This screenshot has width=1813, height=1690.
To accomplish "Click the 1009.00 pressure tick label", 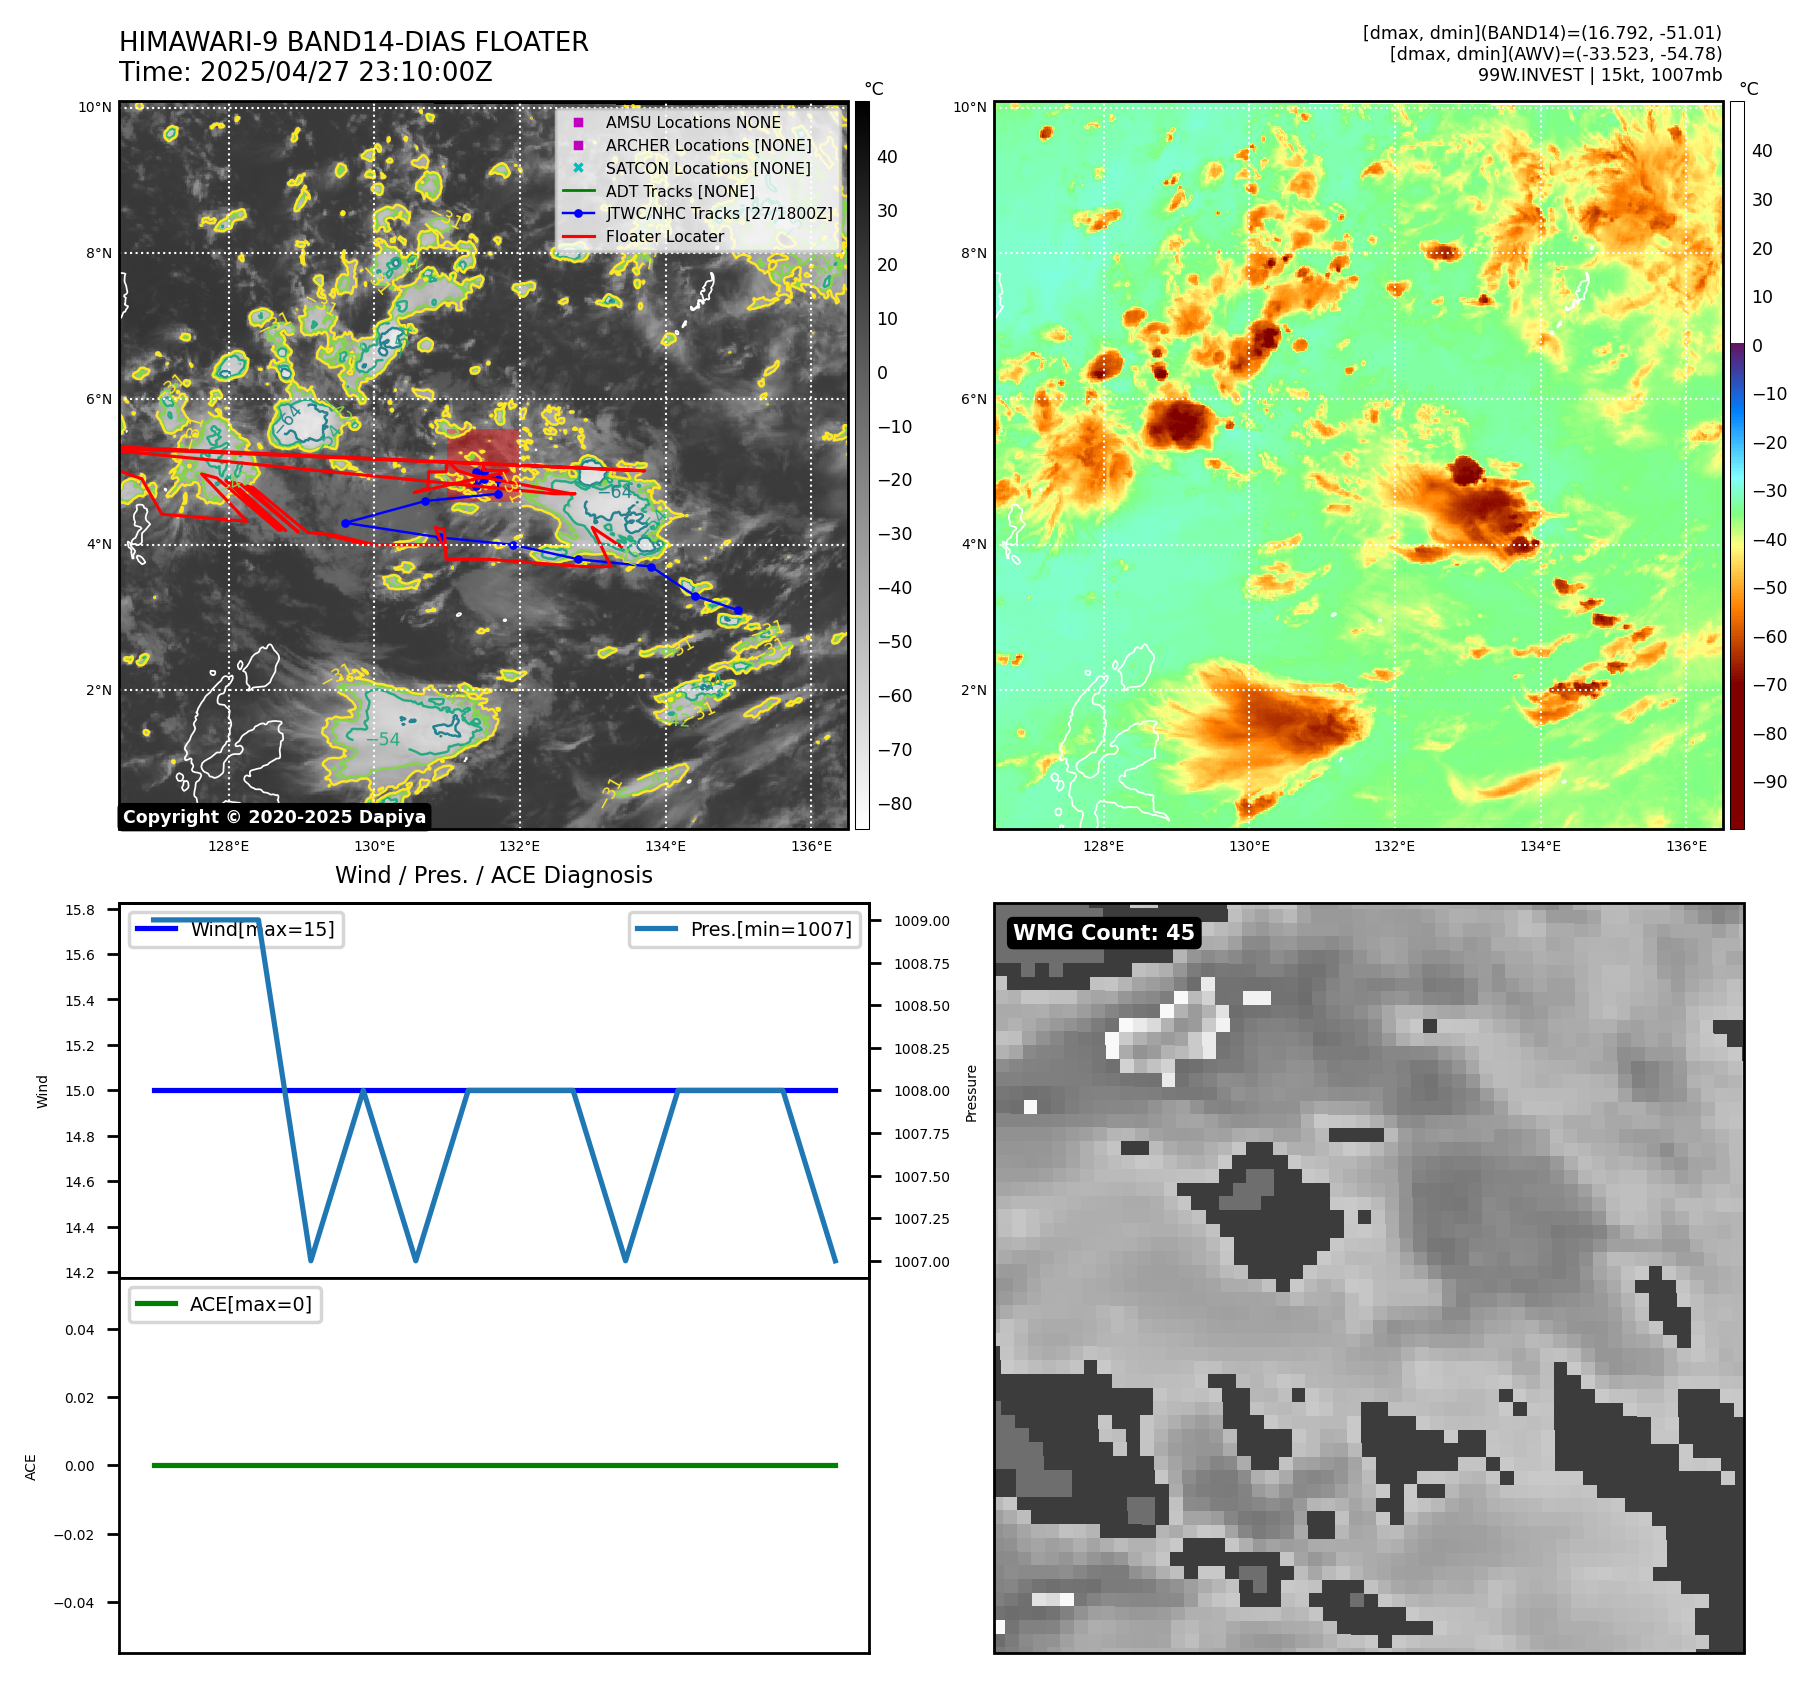I will (x=922, y=921).
